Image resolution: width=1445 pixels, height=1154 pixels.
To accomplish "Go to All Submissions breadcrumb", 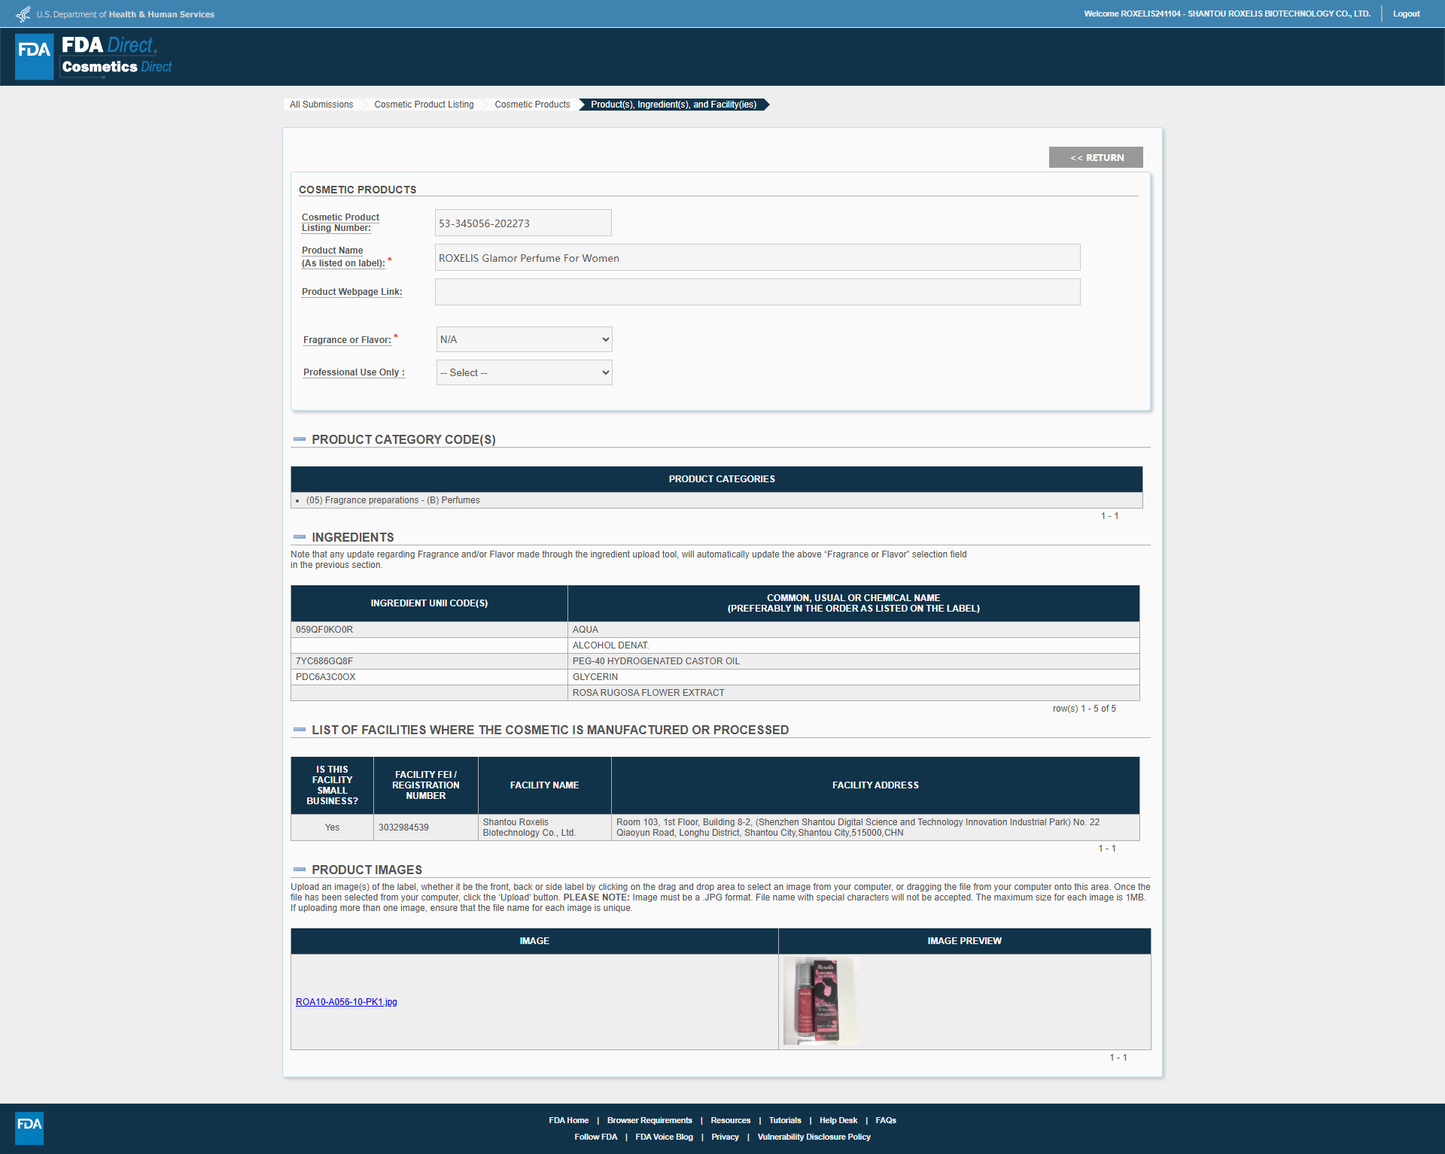I will pos(321,104).
